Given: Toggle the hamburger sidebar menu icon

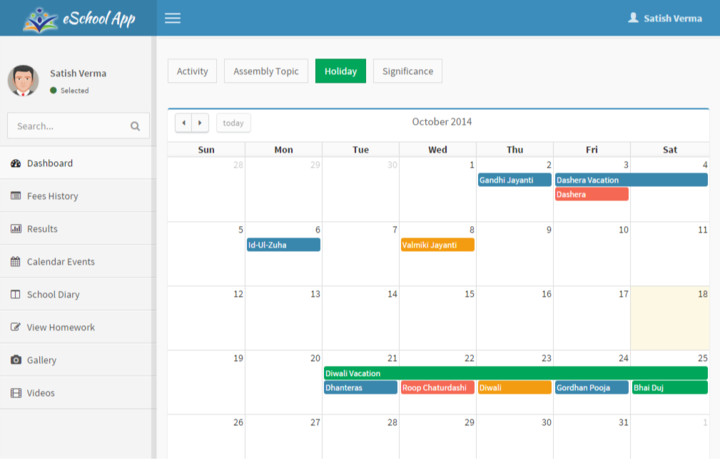Looking at the screenshot, I should 173,18.
